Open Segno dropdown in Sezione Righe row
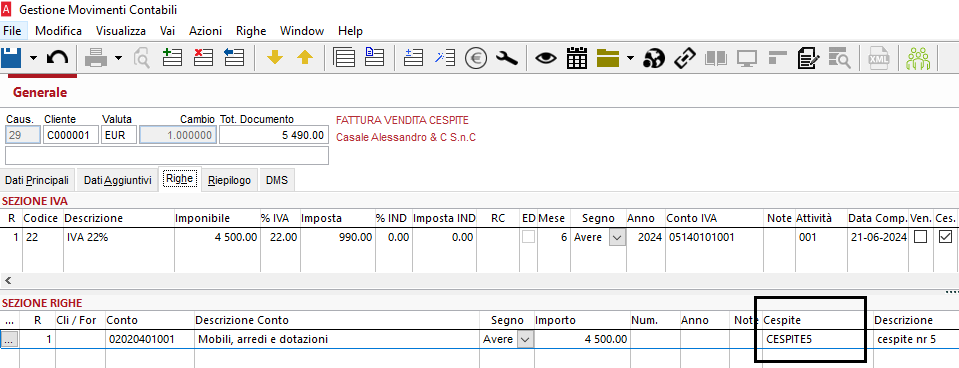This screenshot has width=959, height=368. 525,339
